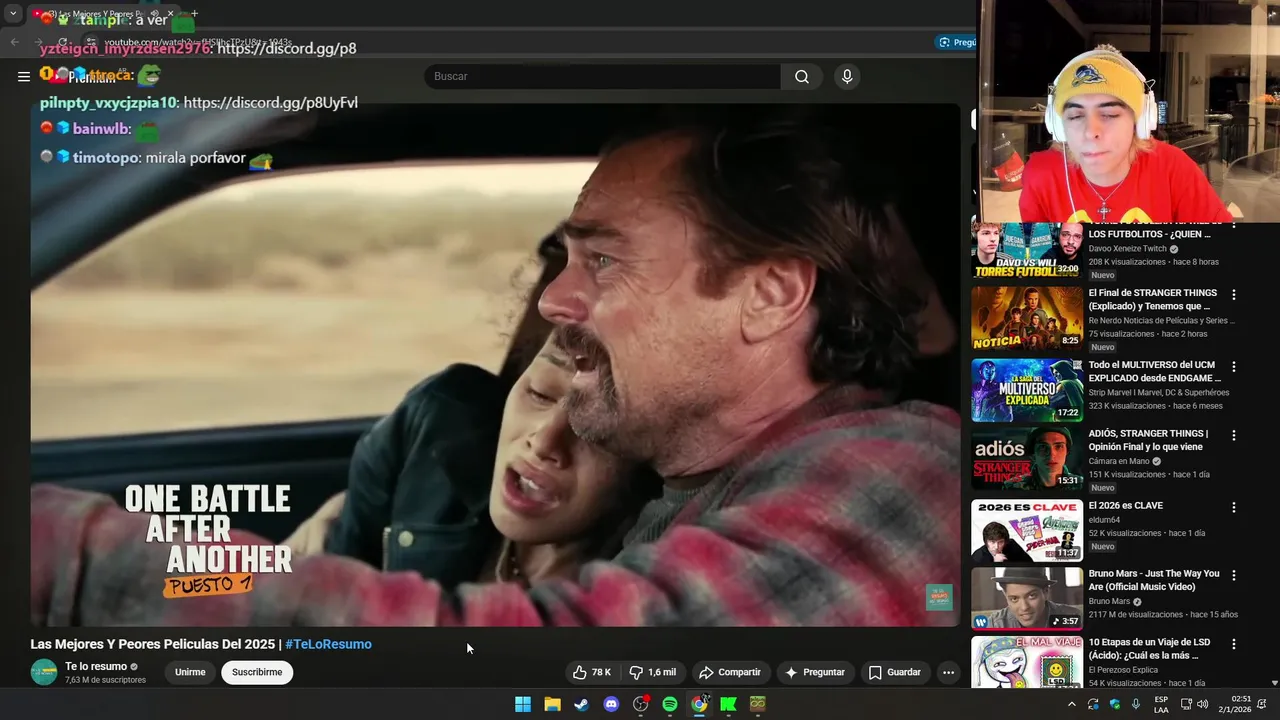Click the Compartir share button
1280x720 pixels.
[730, 672]
